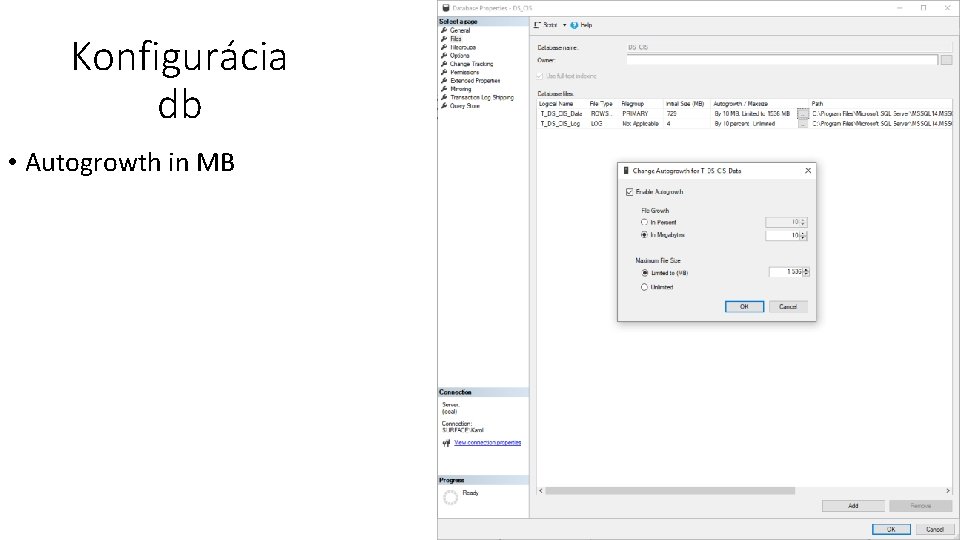The width and height of the screenshot is (960, 540).
Task: Open the Transaction Log Shipping page
Action: coord(482,97)
